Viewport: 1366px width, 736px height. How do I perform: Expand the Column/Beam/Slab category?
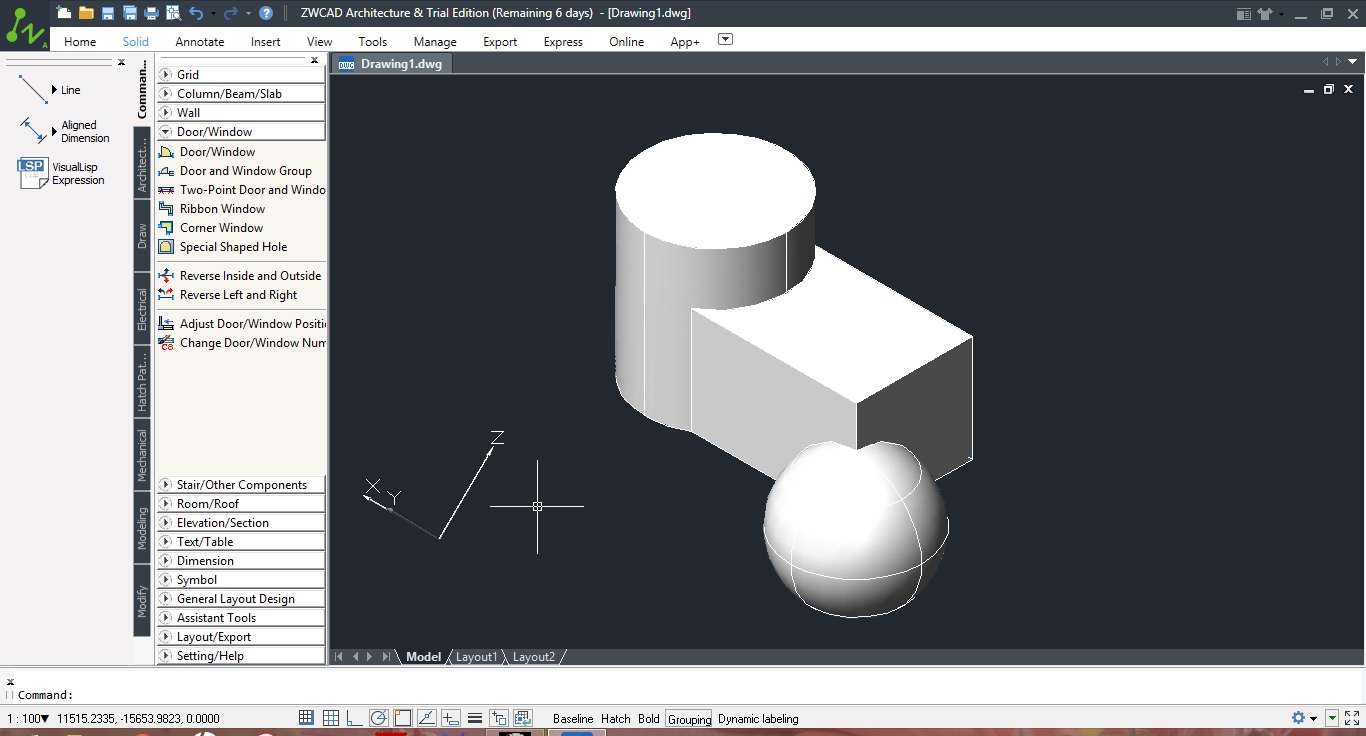tap(241, 94)
